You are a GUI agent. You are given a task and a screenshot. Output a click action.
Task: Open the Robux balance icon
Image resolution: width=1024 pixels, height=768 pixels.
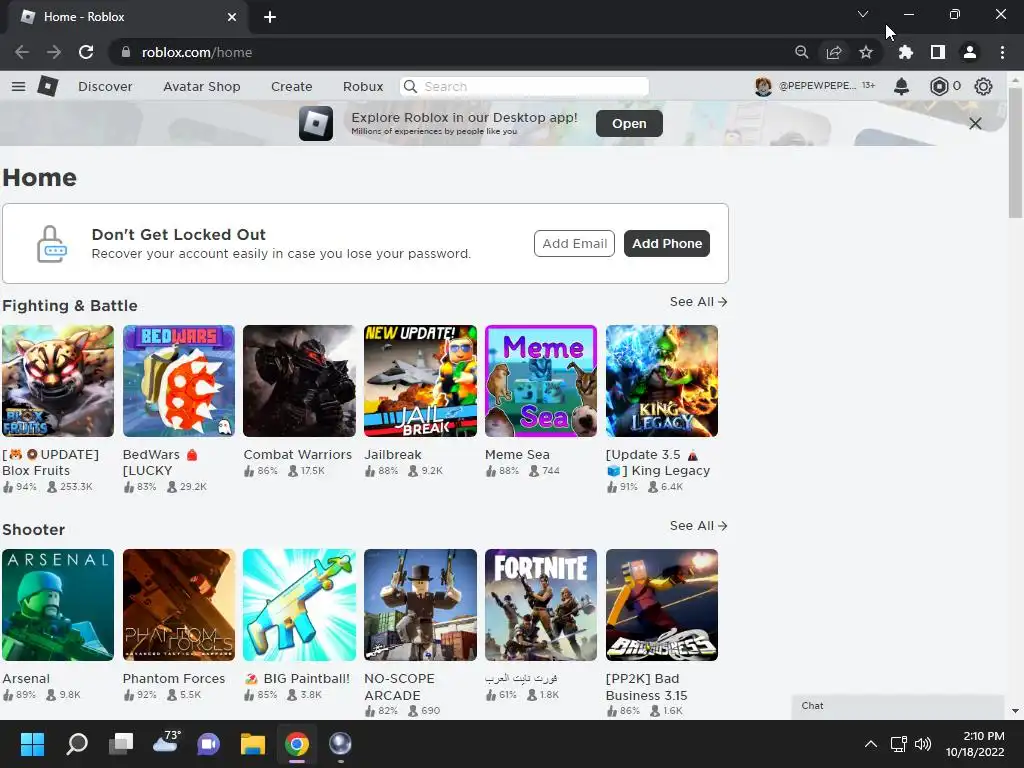click(939, 86)
